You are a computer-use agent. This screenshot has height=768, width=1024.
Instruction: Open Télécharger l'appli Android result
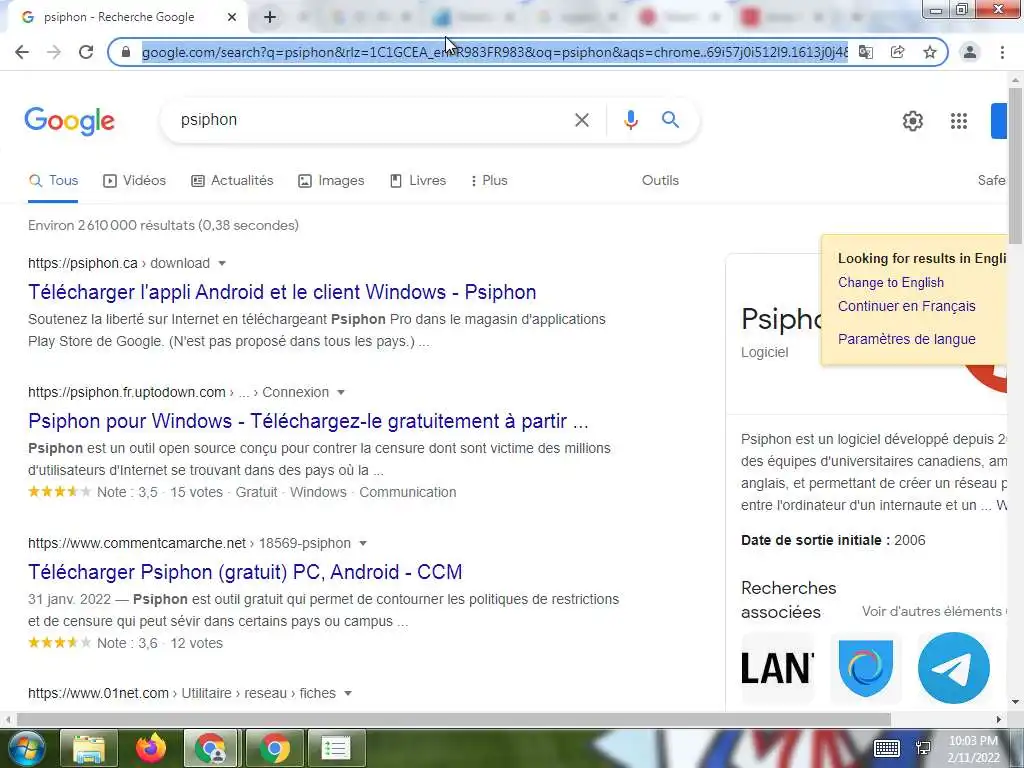(x=282, y=292)
